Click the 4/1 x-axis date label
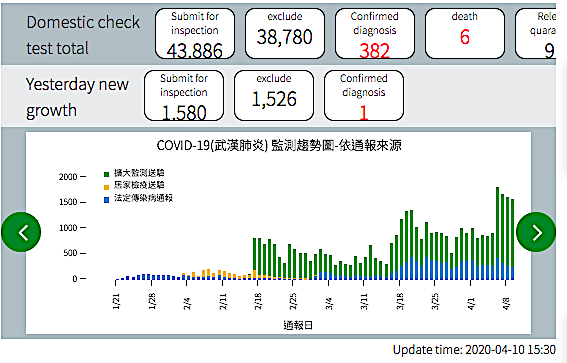This screenshot has width=567, height=363. tap(470, 303)
